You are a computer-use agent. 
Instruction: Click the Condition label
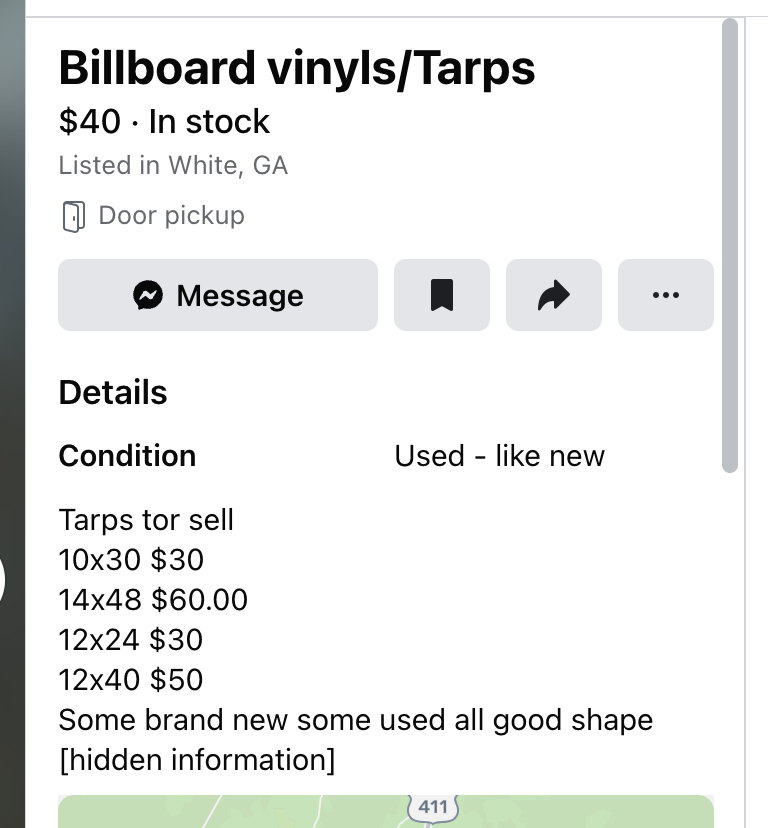click(x=127, y=456)
